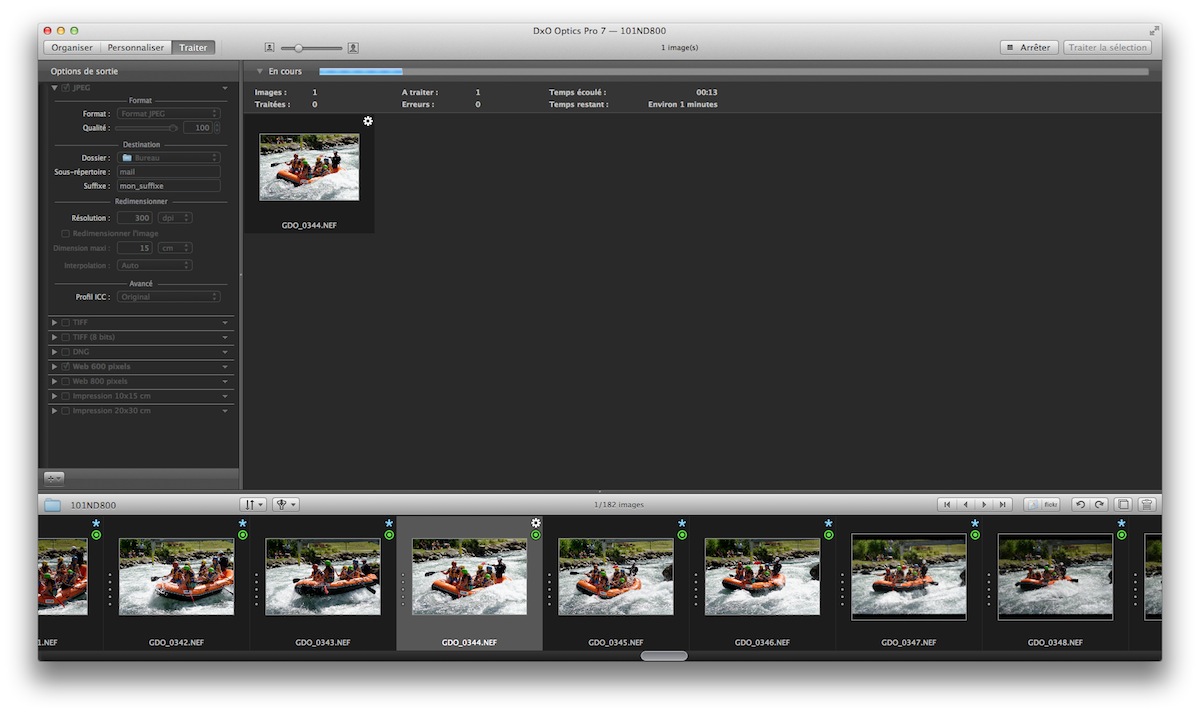Open the dpi resolution unit dropdown

tap(175, 218)
